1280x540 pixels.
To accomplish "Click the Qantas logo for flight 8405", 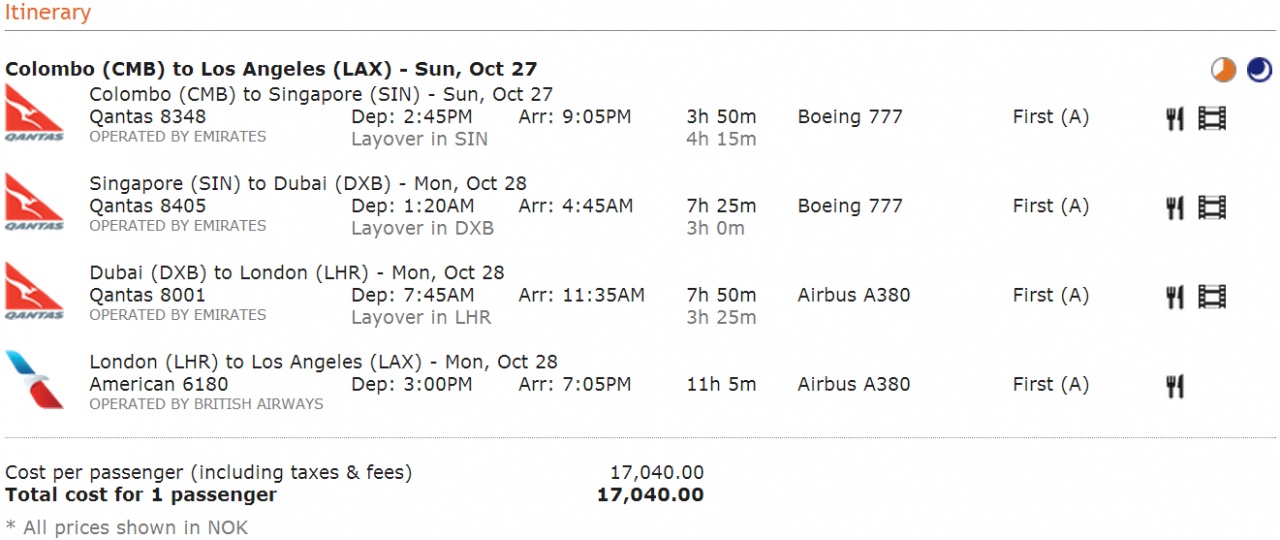I will click(x=34, y=201).
